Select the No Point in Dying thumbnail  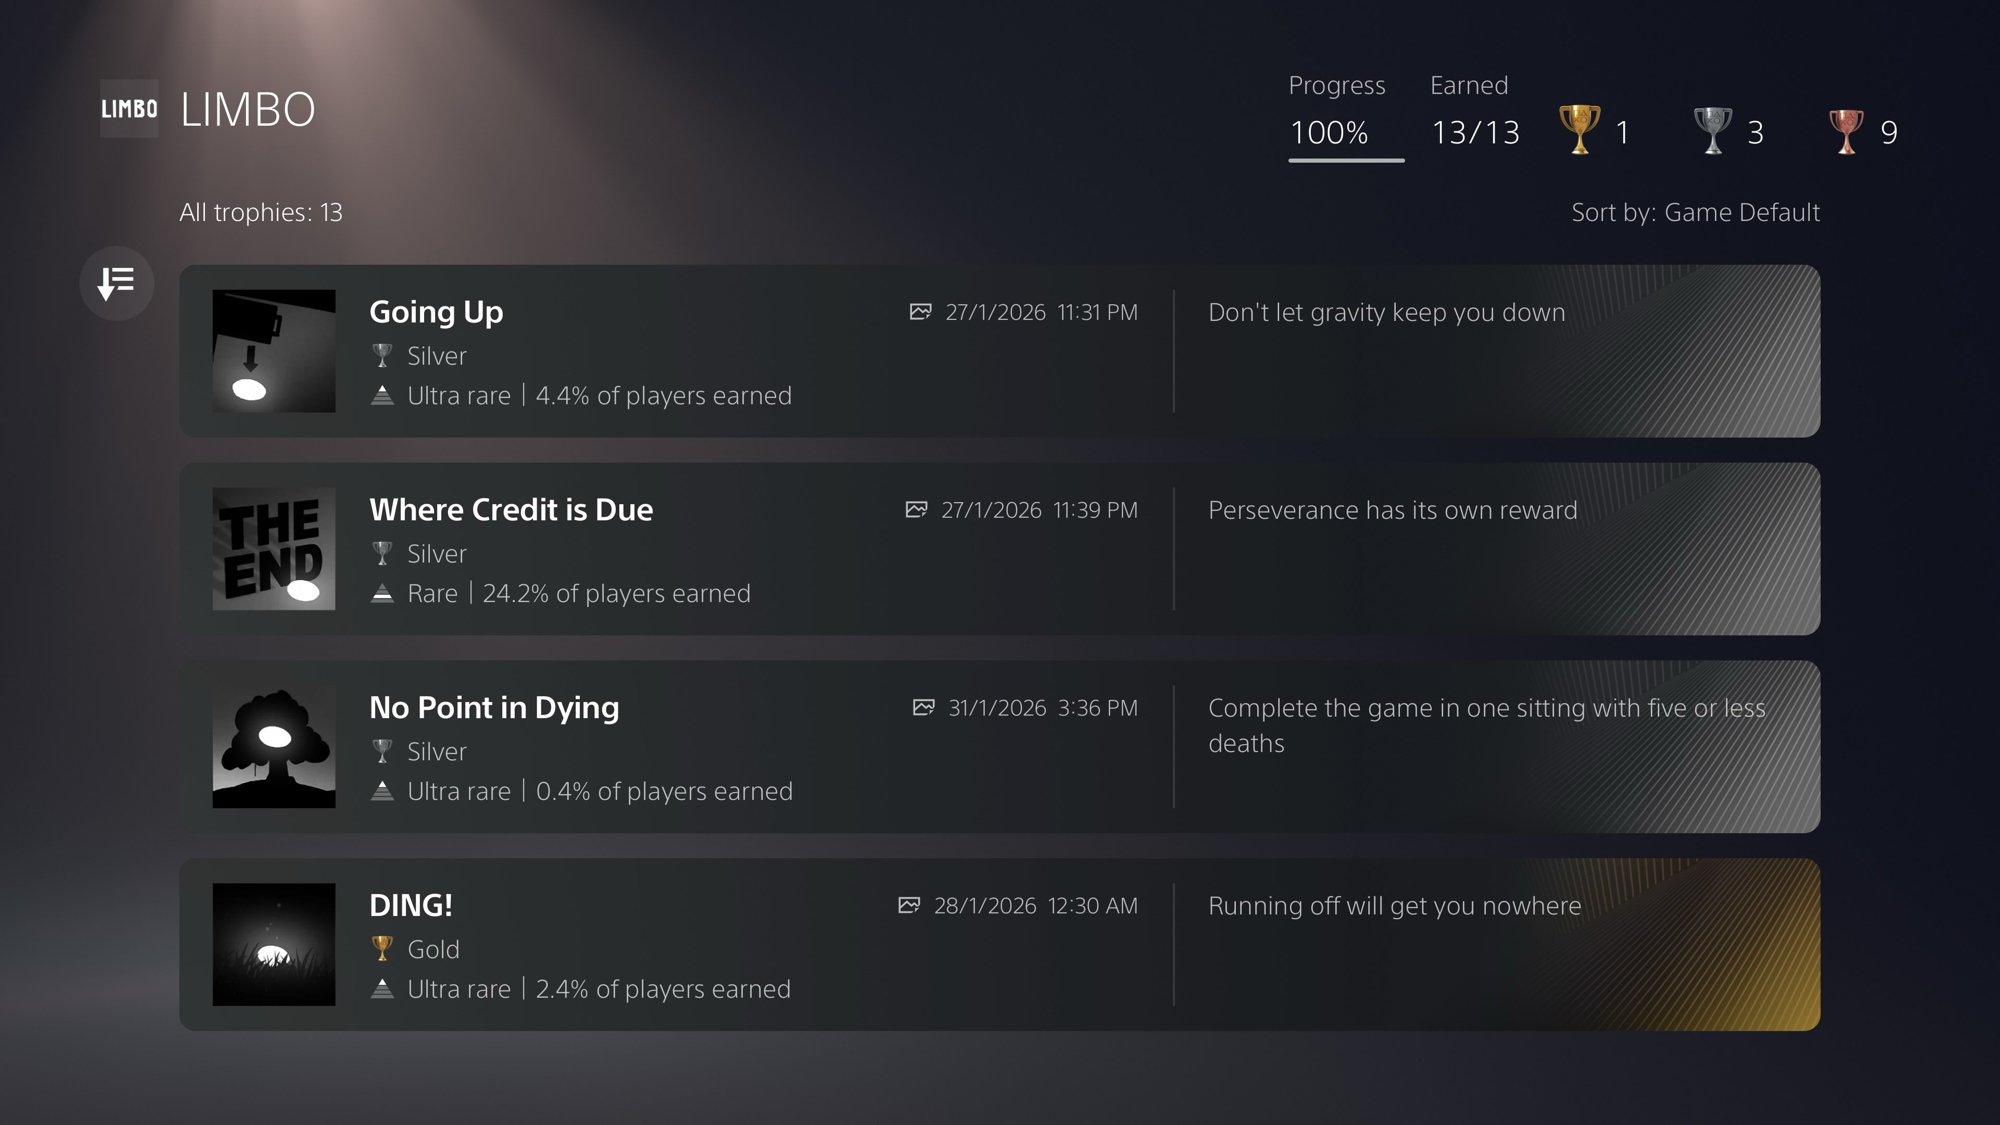pyautogui.click(x=274, y=747)
